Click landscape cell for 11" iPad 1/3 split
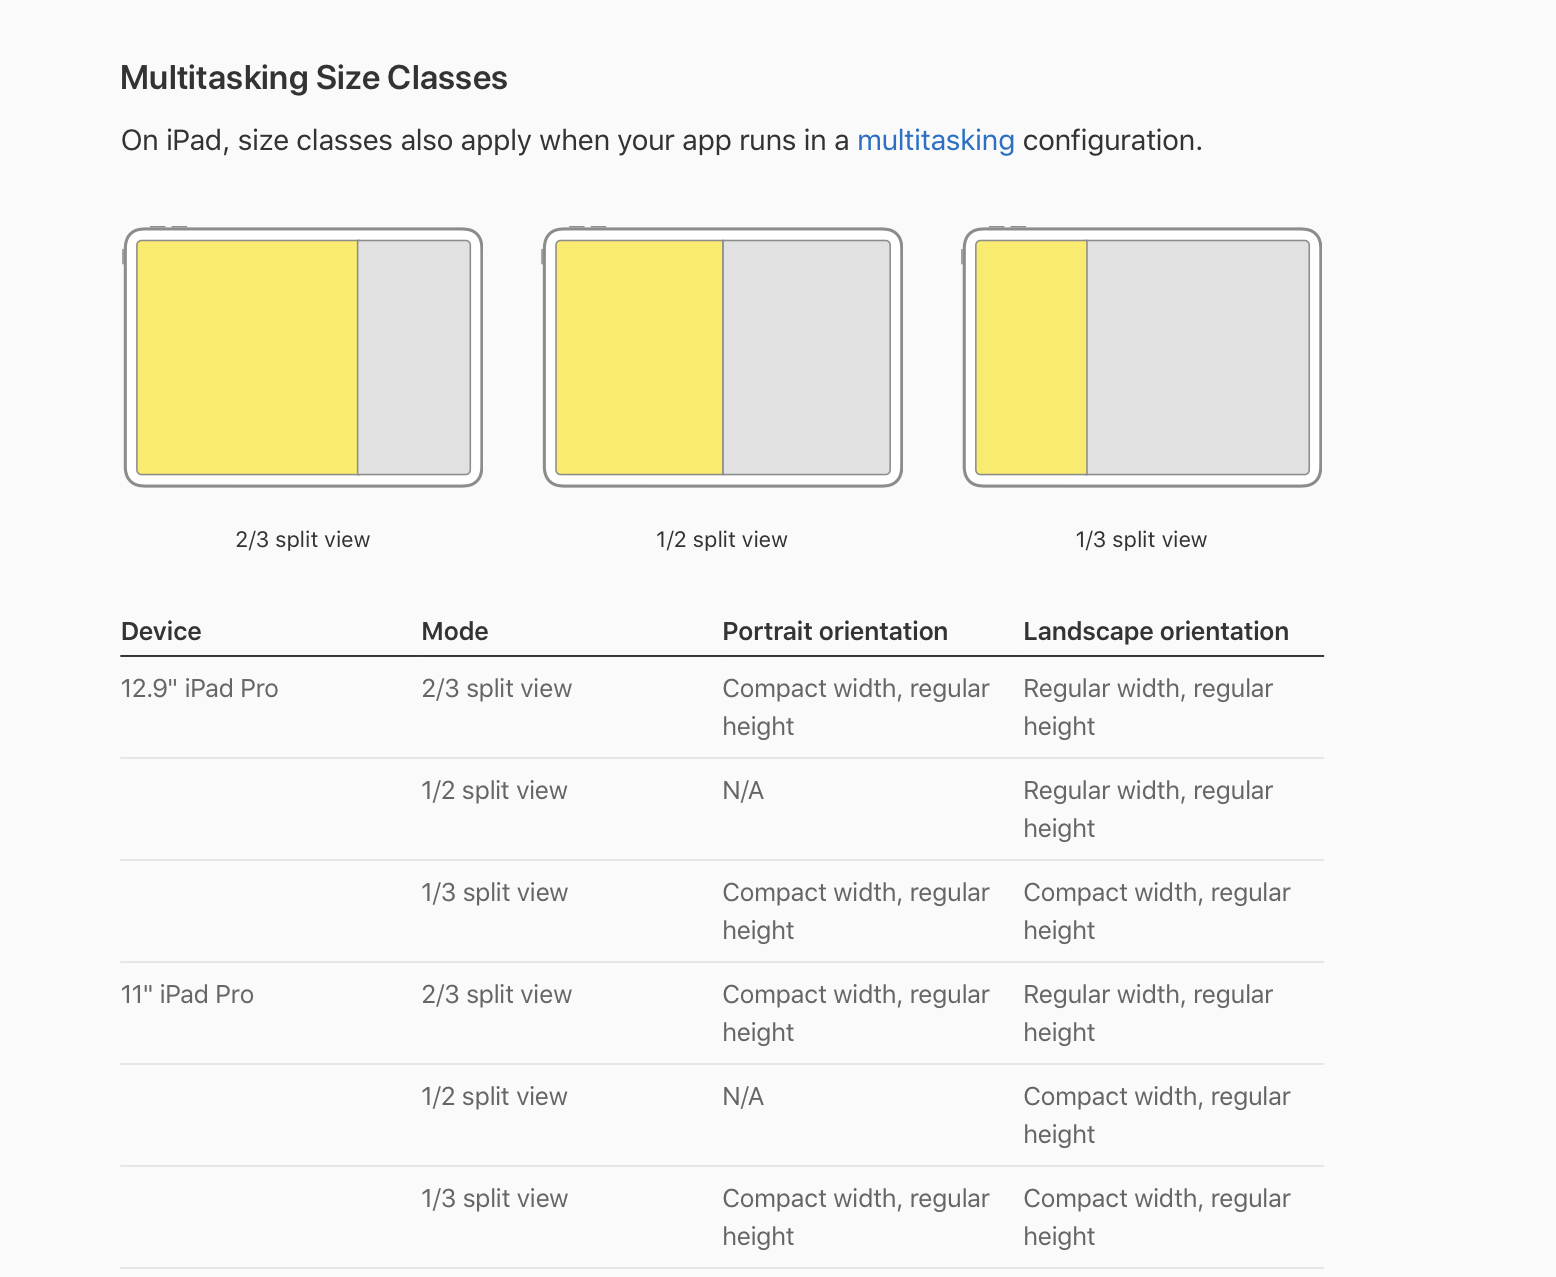 (x=1157, y=1218)
